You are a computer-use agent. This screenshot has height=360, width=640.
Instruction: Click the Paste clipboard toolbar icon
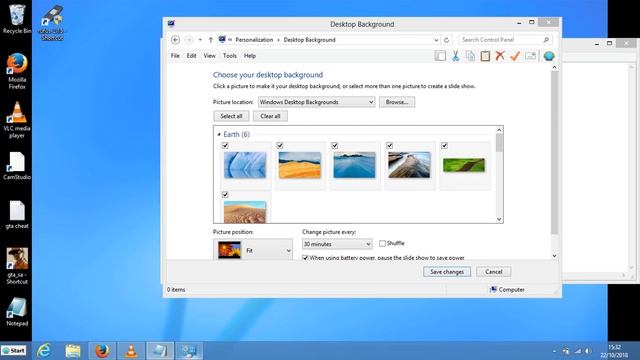coord(485,56)
